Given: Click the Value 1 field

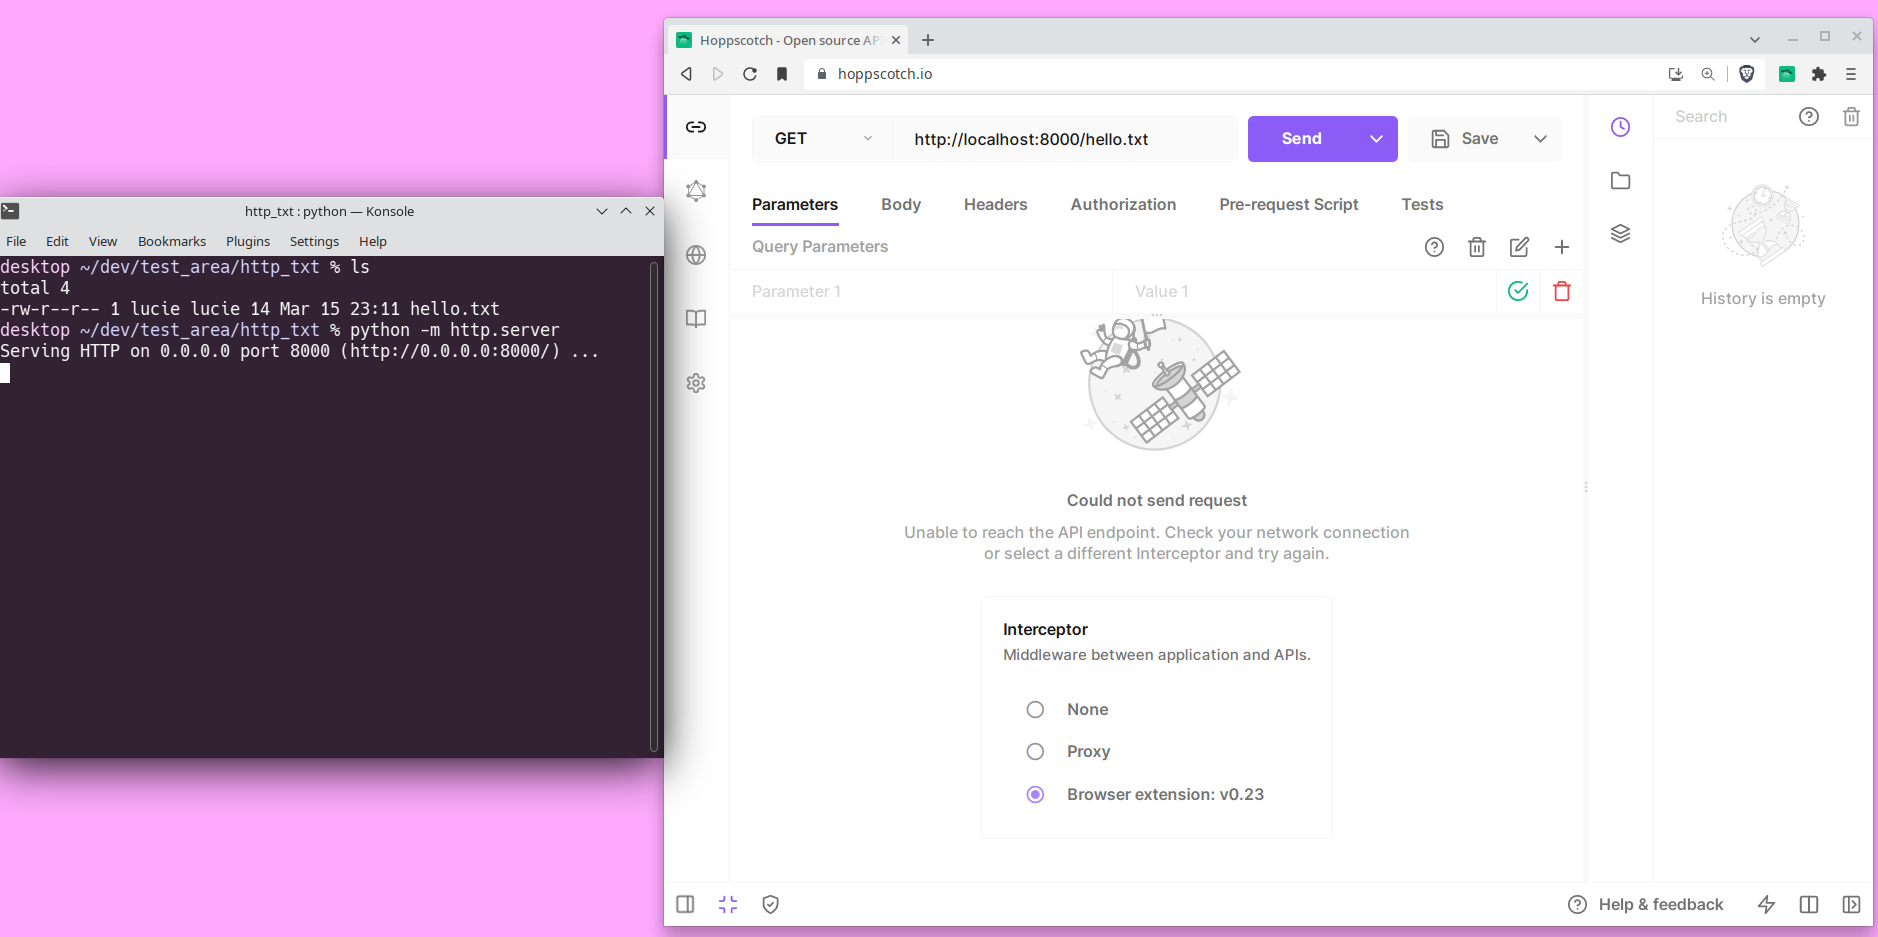Looking at the screenshot, I should pos(1304,291).
